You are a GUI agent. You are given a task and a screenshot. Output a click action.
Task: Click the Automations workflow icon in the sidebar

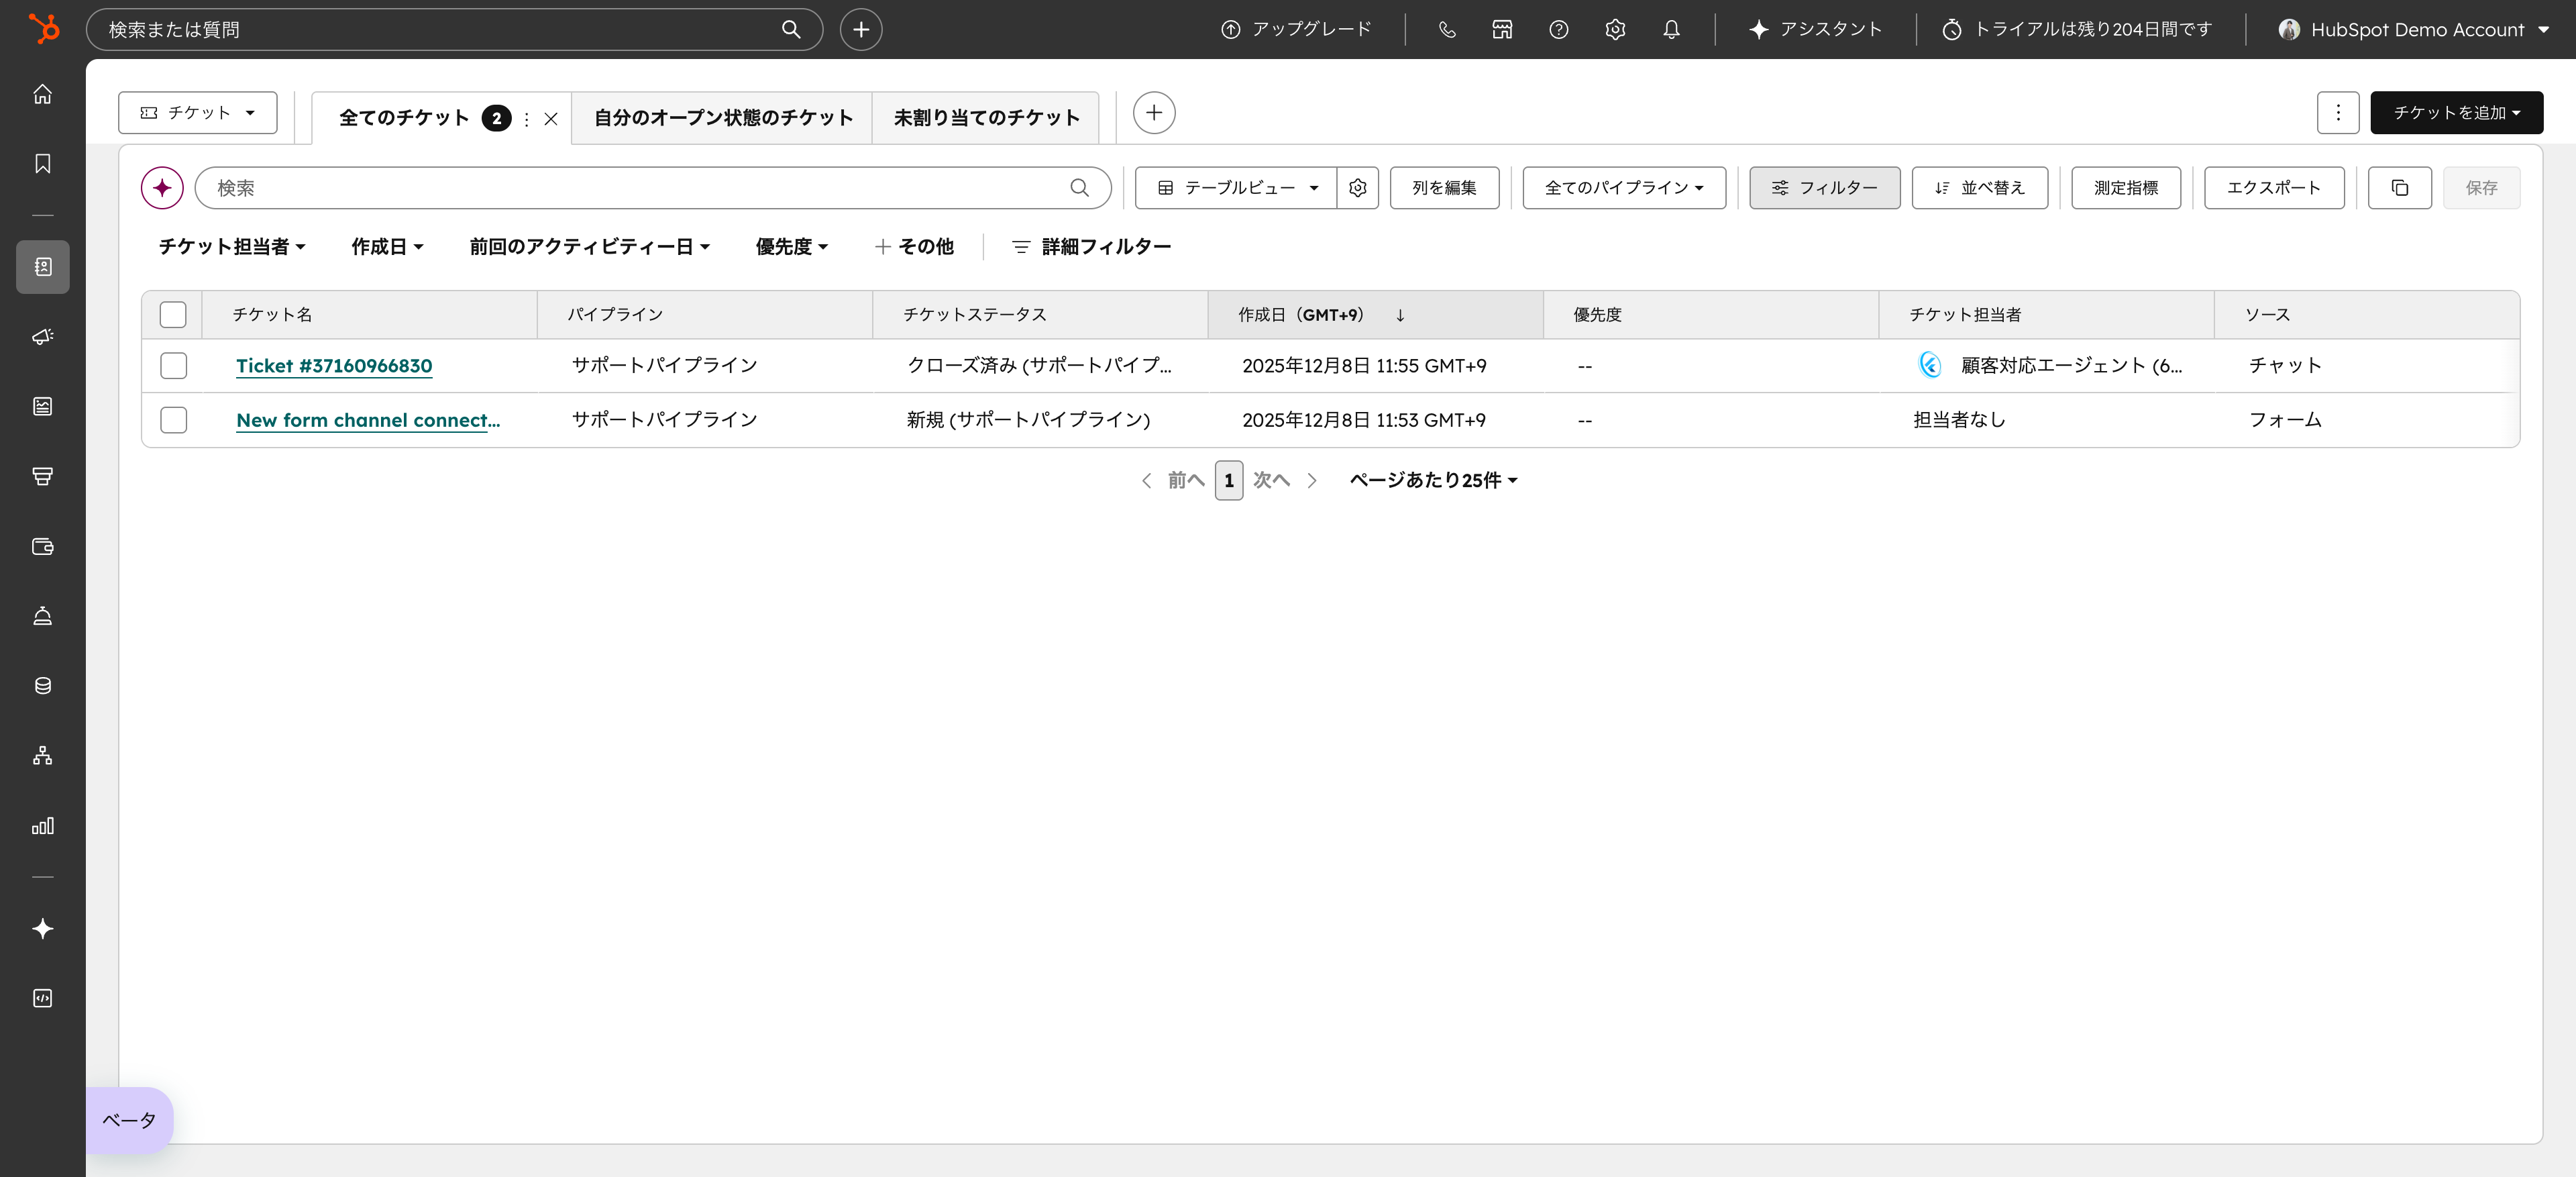(42, 755)
